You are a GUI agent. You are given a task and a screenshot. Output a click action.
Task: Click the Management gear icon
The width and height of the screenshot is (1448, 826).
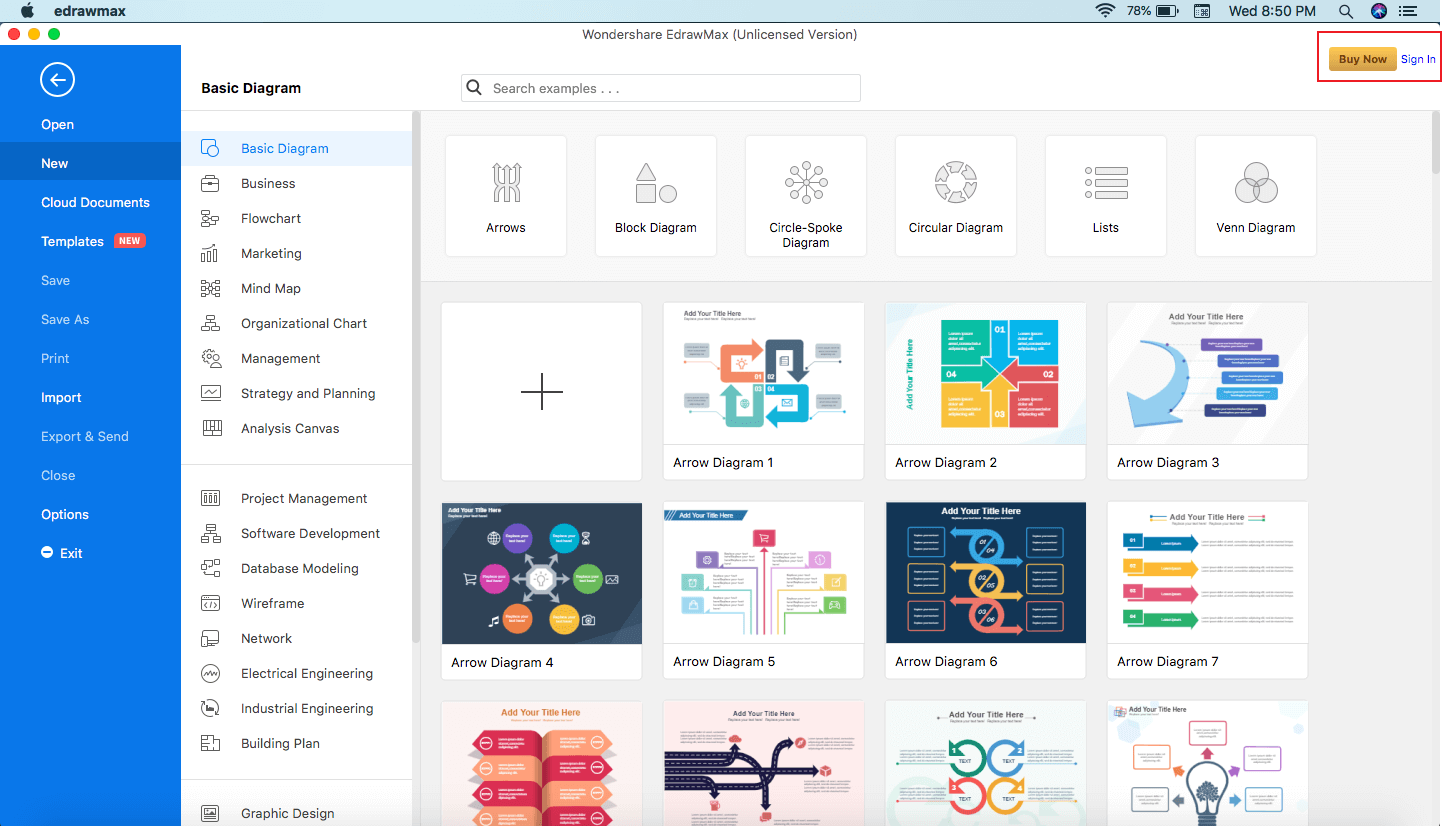[210, 358]
